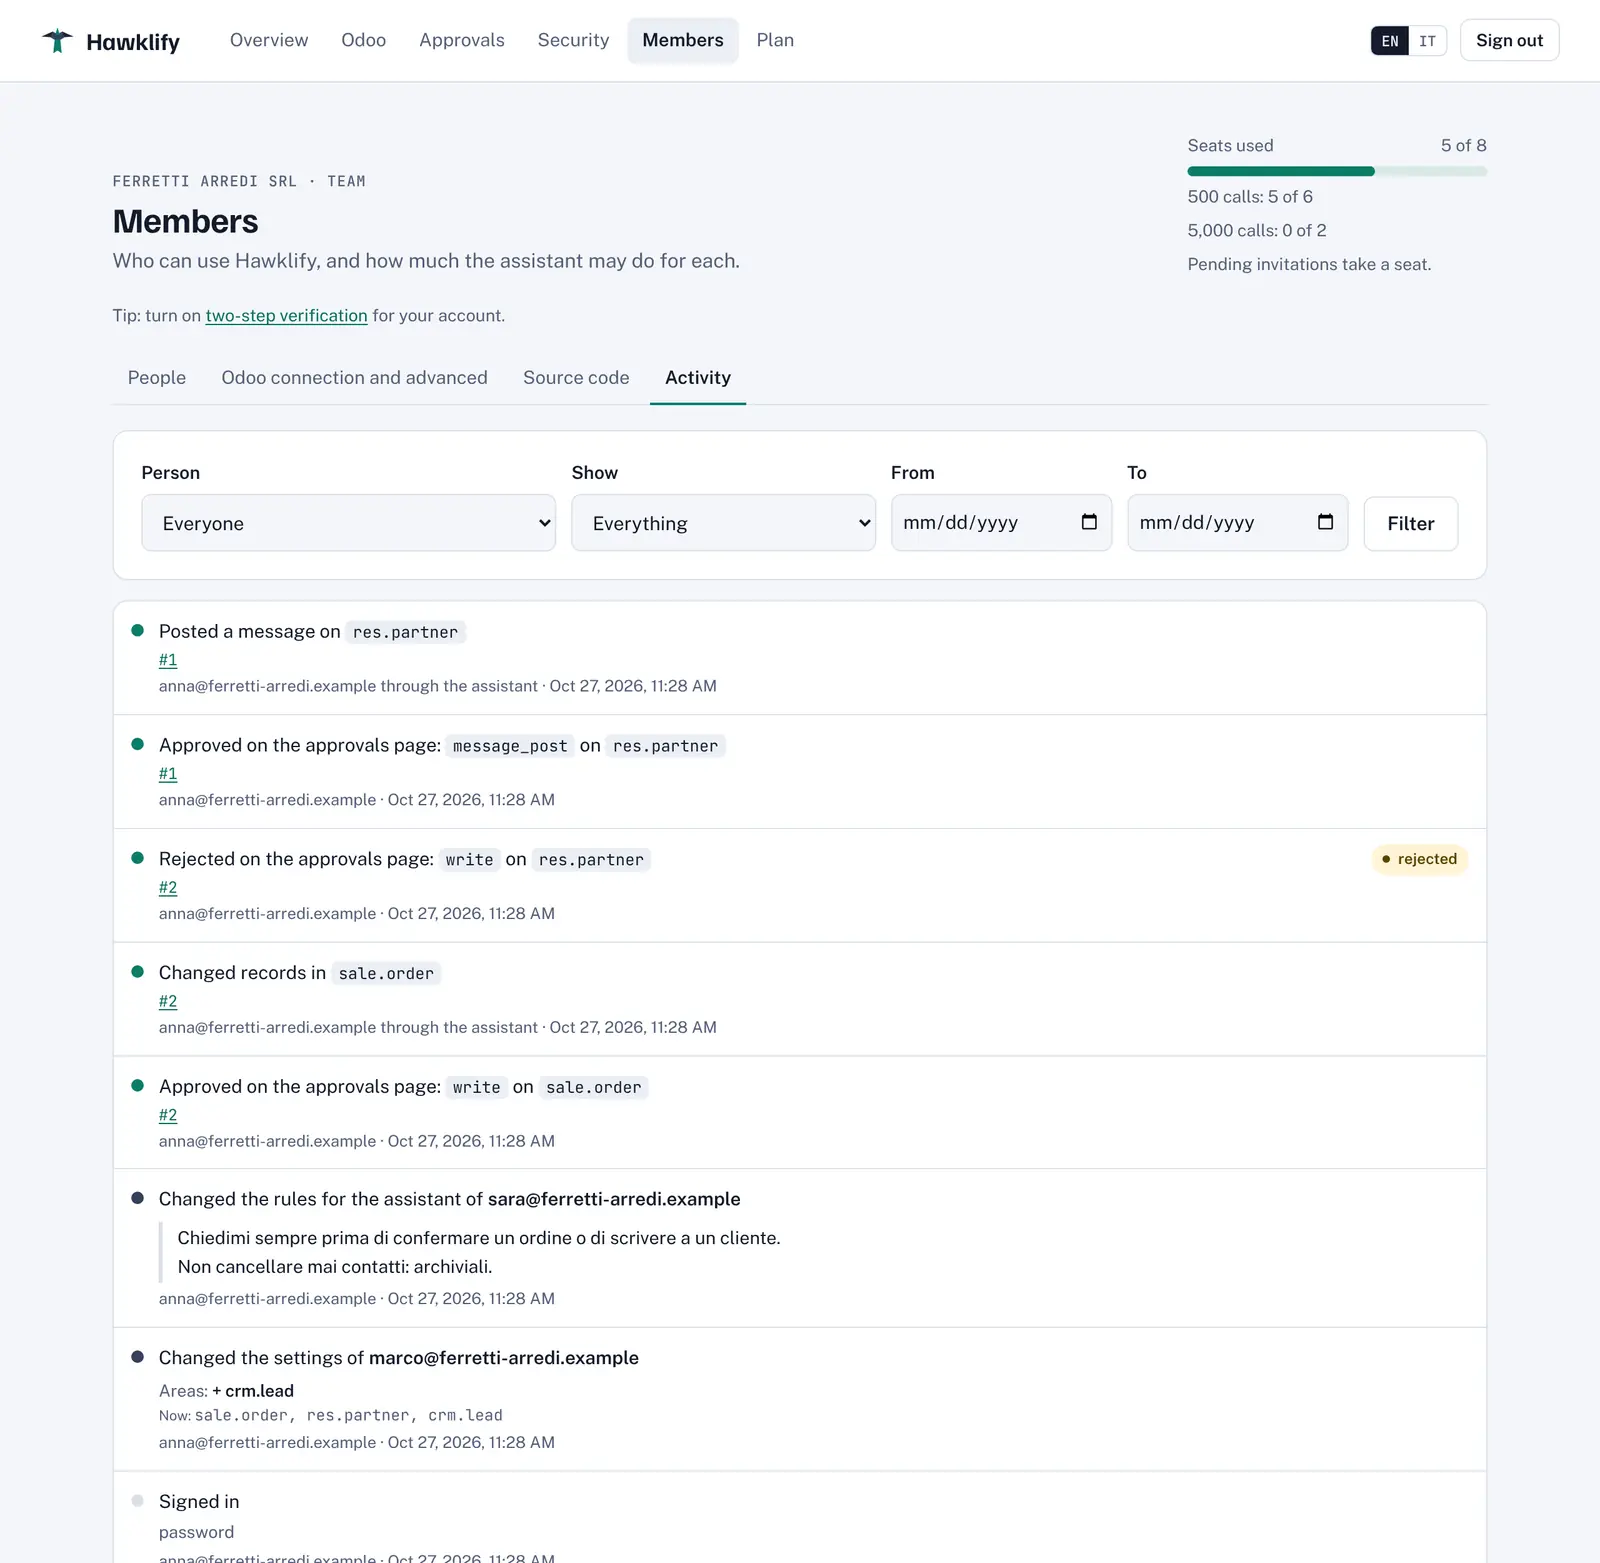Click the res.partner tag in Posted message row
The height and width of the screenshot is (1563, 1600).
tap(405, 632)
